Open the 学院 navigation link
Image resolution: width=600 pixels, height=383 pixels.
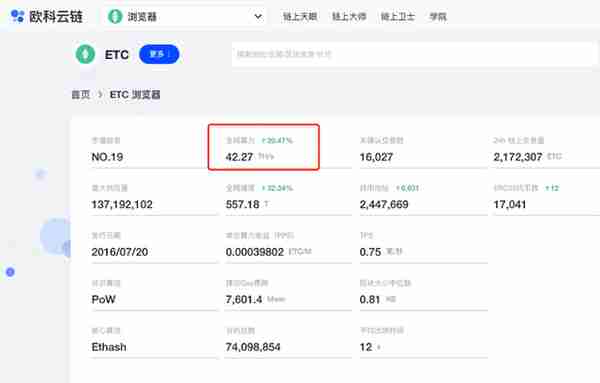click(x=438, y=16)
